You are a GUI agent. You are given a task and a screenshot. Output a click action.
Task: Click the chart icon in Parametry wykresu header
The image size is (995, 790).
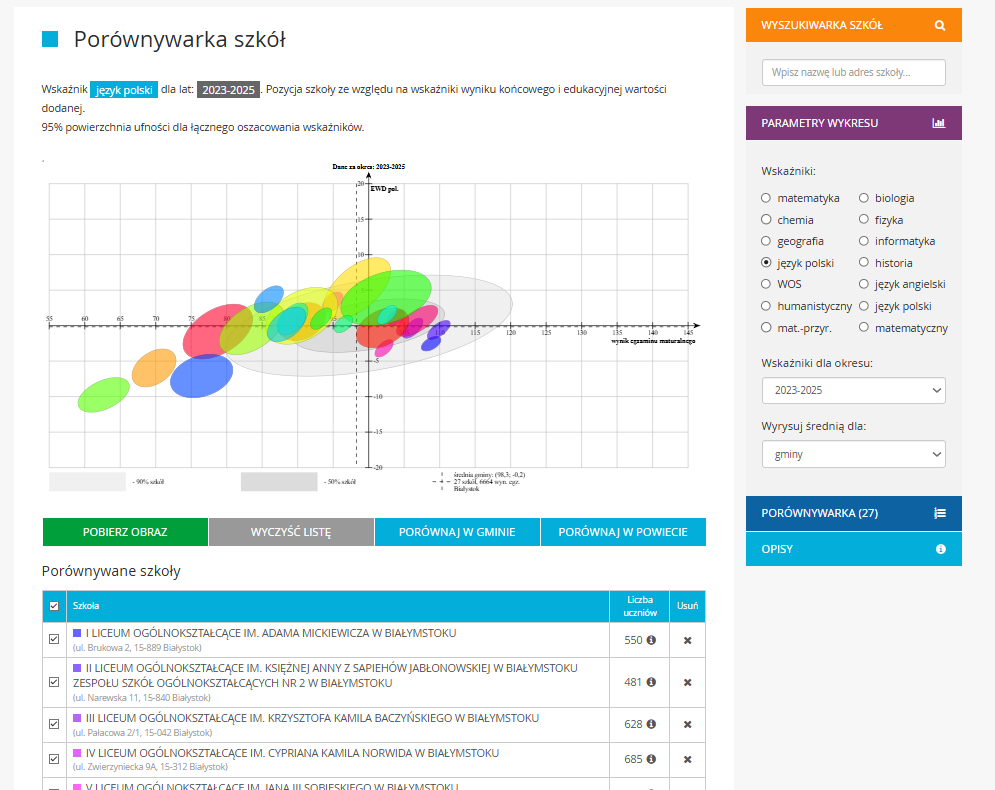coord(938,123)
